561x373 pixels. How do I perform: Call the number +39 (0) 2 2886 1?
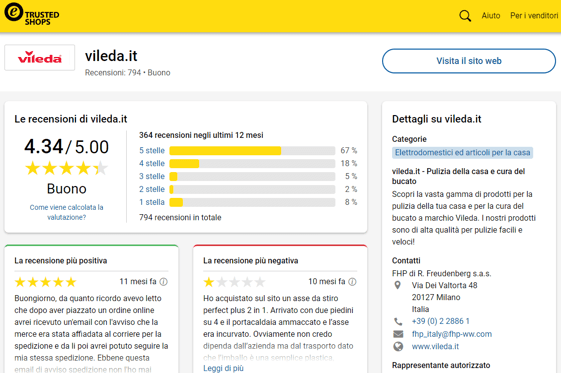440,321
